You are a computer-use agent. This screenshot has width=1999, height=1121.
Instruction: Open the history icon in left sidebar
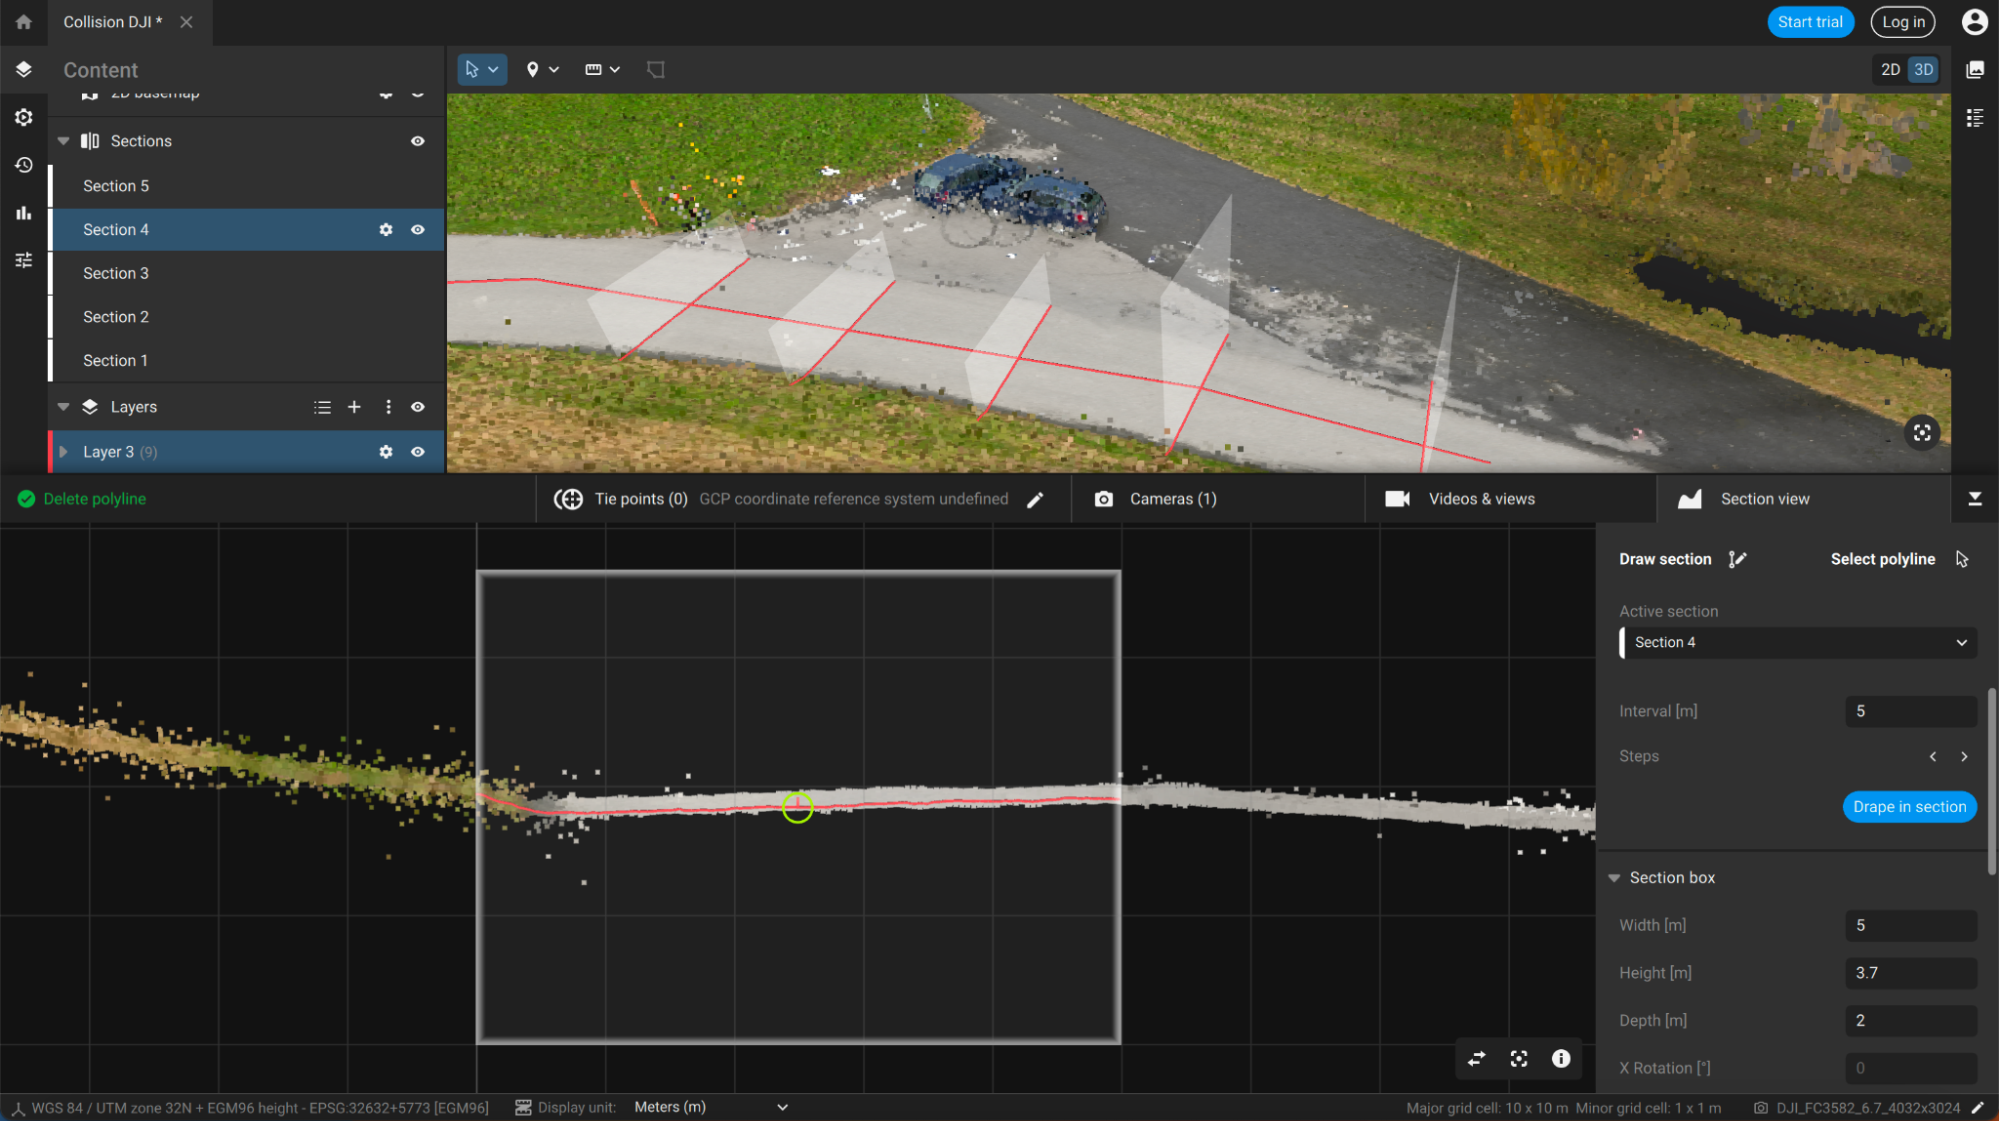click(x=24, y=165)
